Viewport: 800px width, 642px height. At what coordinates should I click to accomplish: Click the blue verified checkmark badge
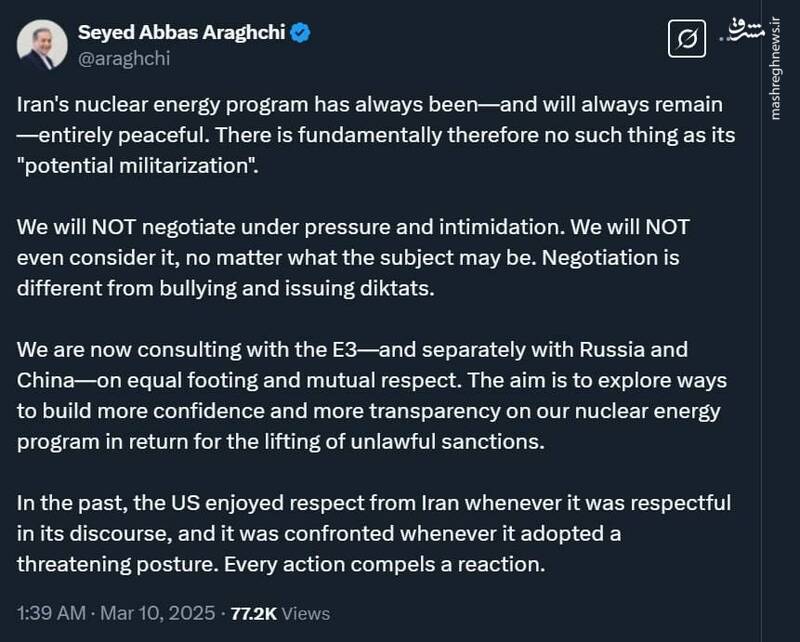pyautogui.click(x=301, y=32)
